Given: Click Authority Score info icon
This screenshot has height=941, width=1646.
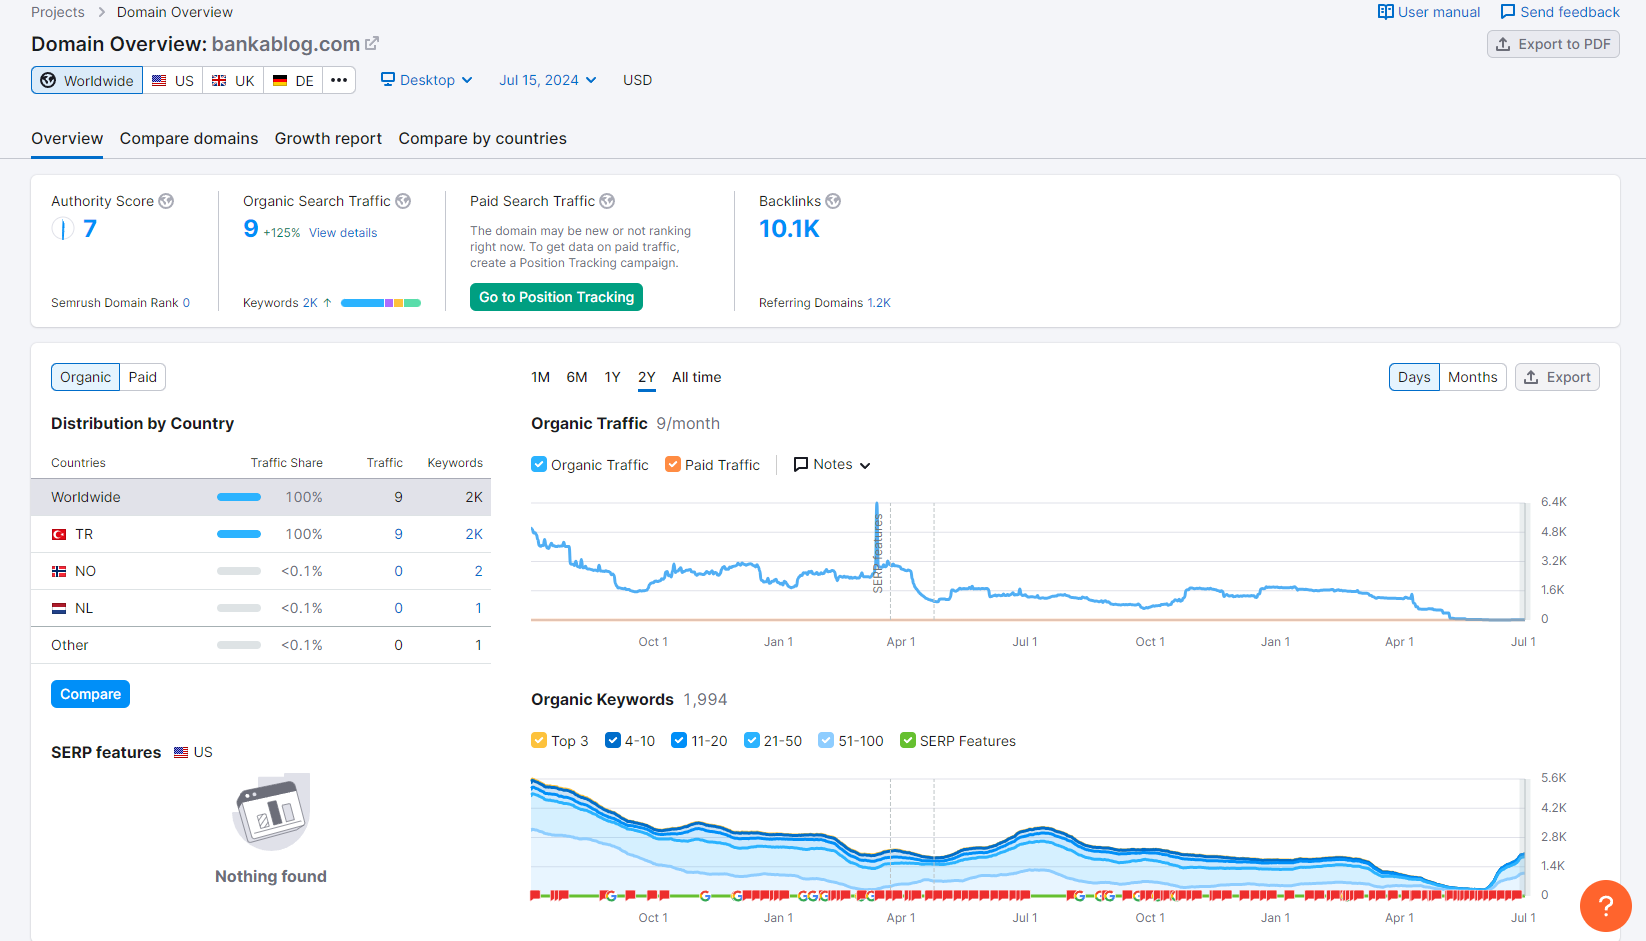Looking at the screenshot, I should click(166, 201).
